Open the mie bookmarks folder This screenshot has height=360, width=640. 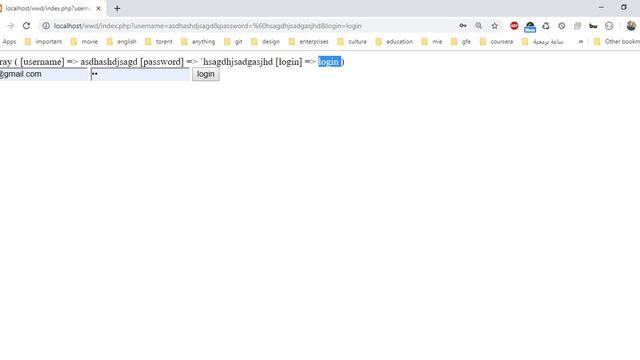(432, 42)
